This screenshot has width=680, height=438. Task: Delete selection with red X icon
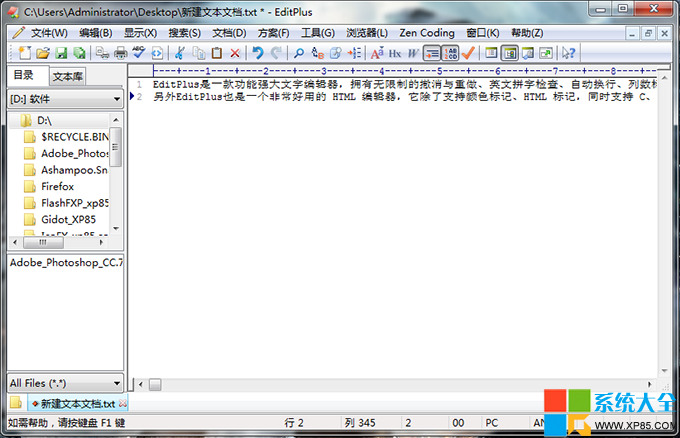(x=235, y=53)
